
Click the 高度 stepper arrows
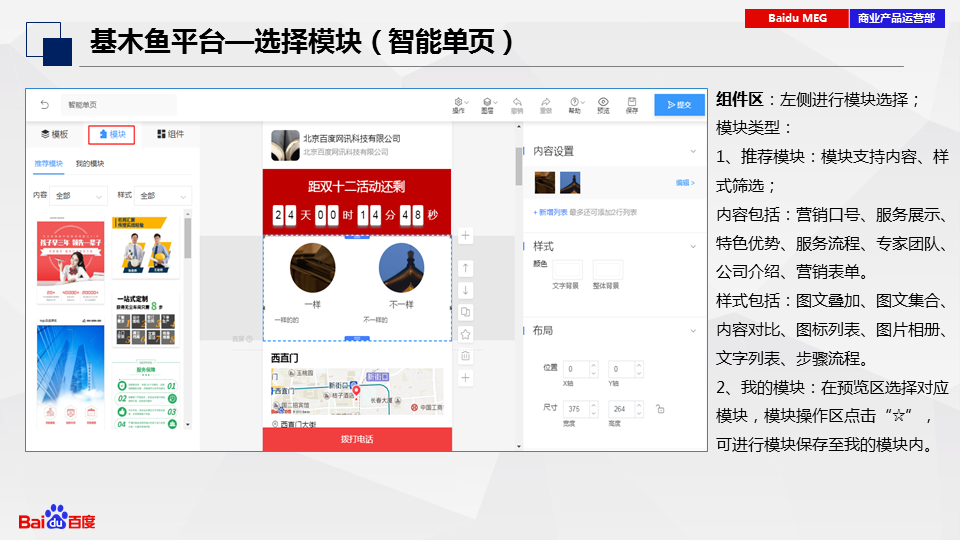click(639, 409)
